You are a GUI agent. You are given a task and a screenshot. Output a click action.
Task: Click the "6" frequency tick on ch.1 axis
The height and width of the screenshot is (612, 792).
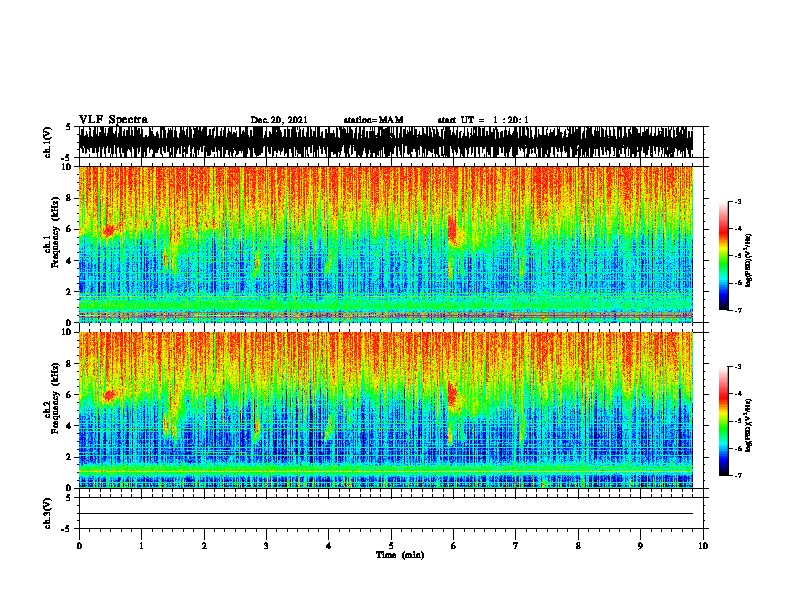point(70,229)
